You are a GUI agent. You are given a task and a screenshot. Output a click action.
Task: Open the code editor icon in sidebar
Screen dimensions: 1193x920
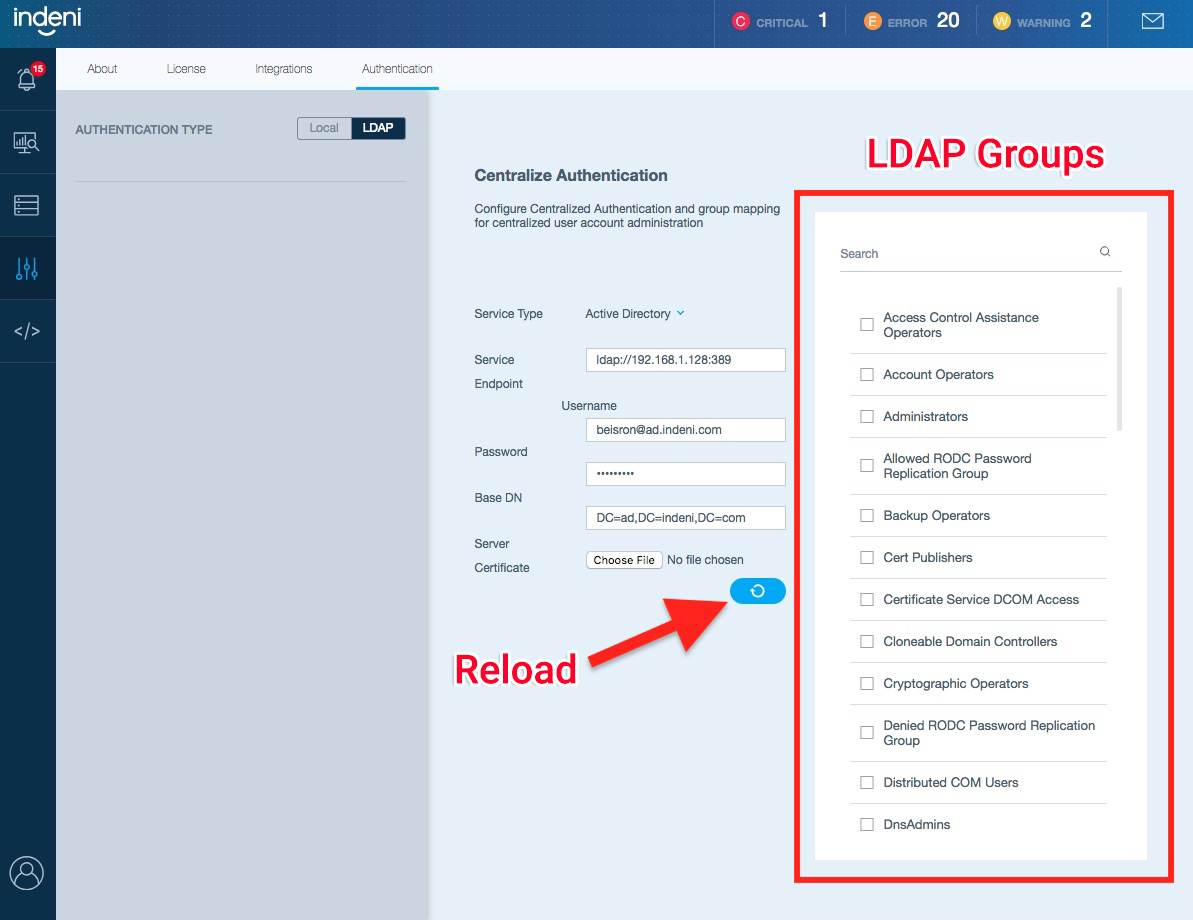[x=27, y=331]
